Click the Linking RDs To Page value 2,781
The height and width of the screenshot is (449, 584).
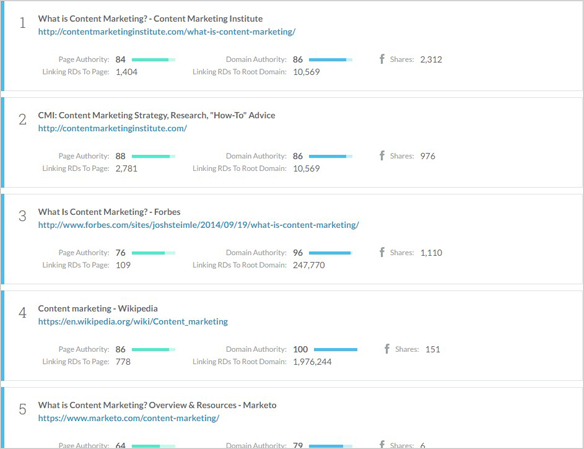pyautogui.click(x=126, y=169)
